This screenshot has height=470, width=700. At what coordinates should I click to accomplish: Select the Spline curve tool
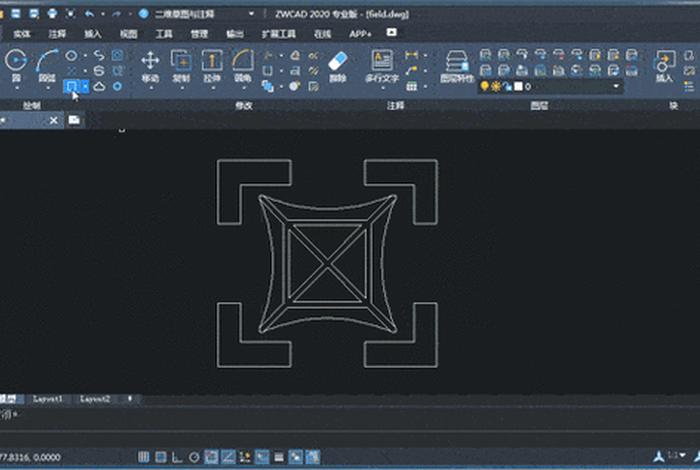[x=99, y=55]
